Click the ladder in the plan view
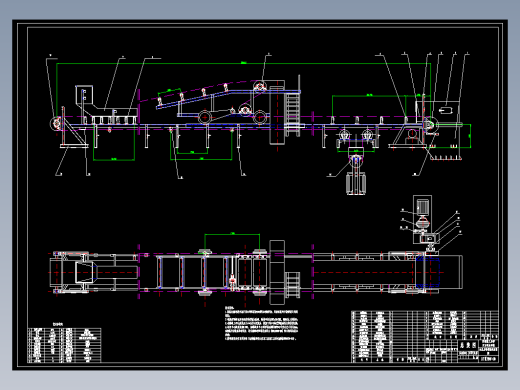 (x=293, y=284)
